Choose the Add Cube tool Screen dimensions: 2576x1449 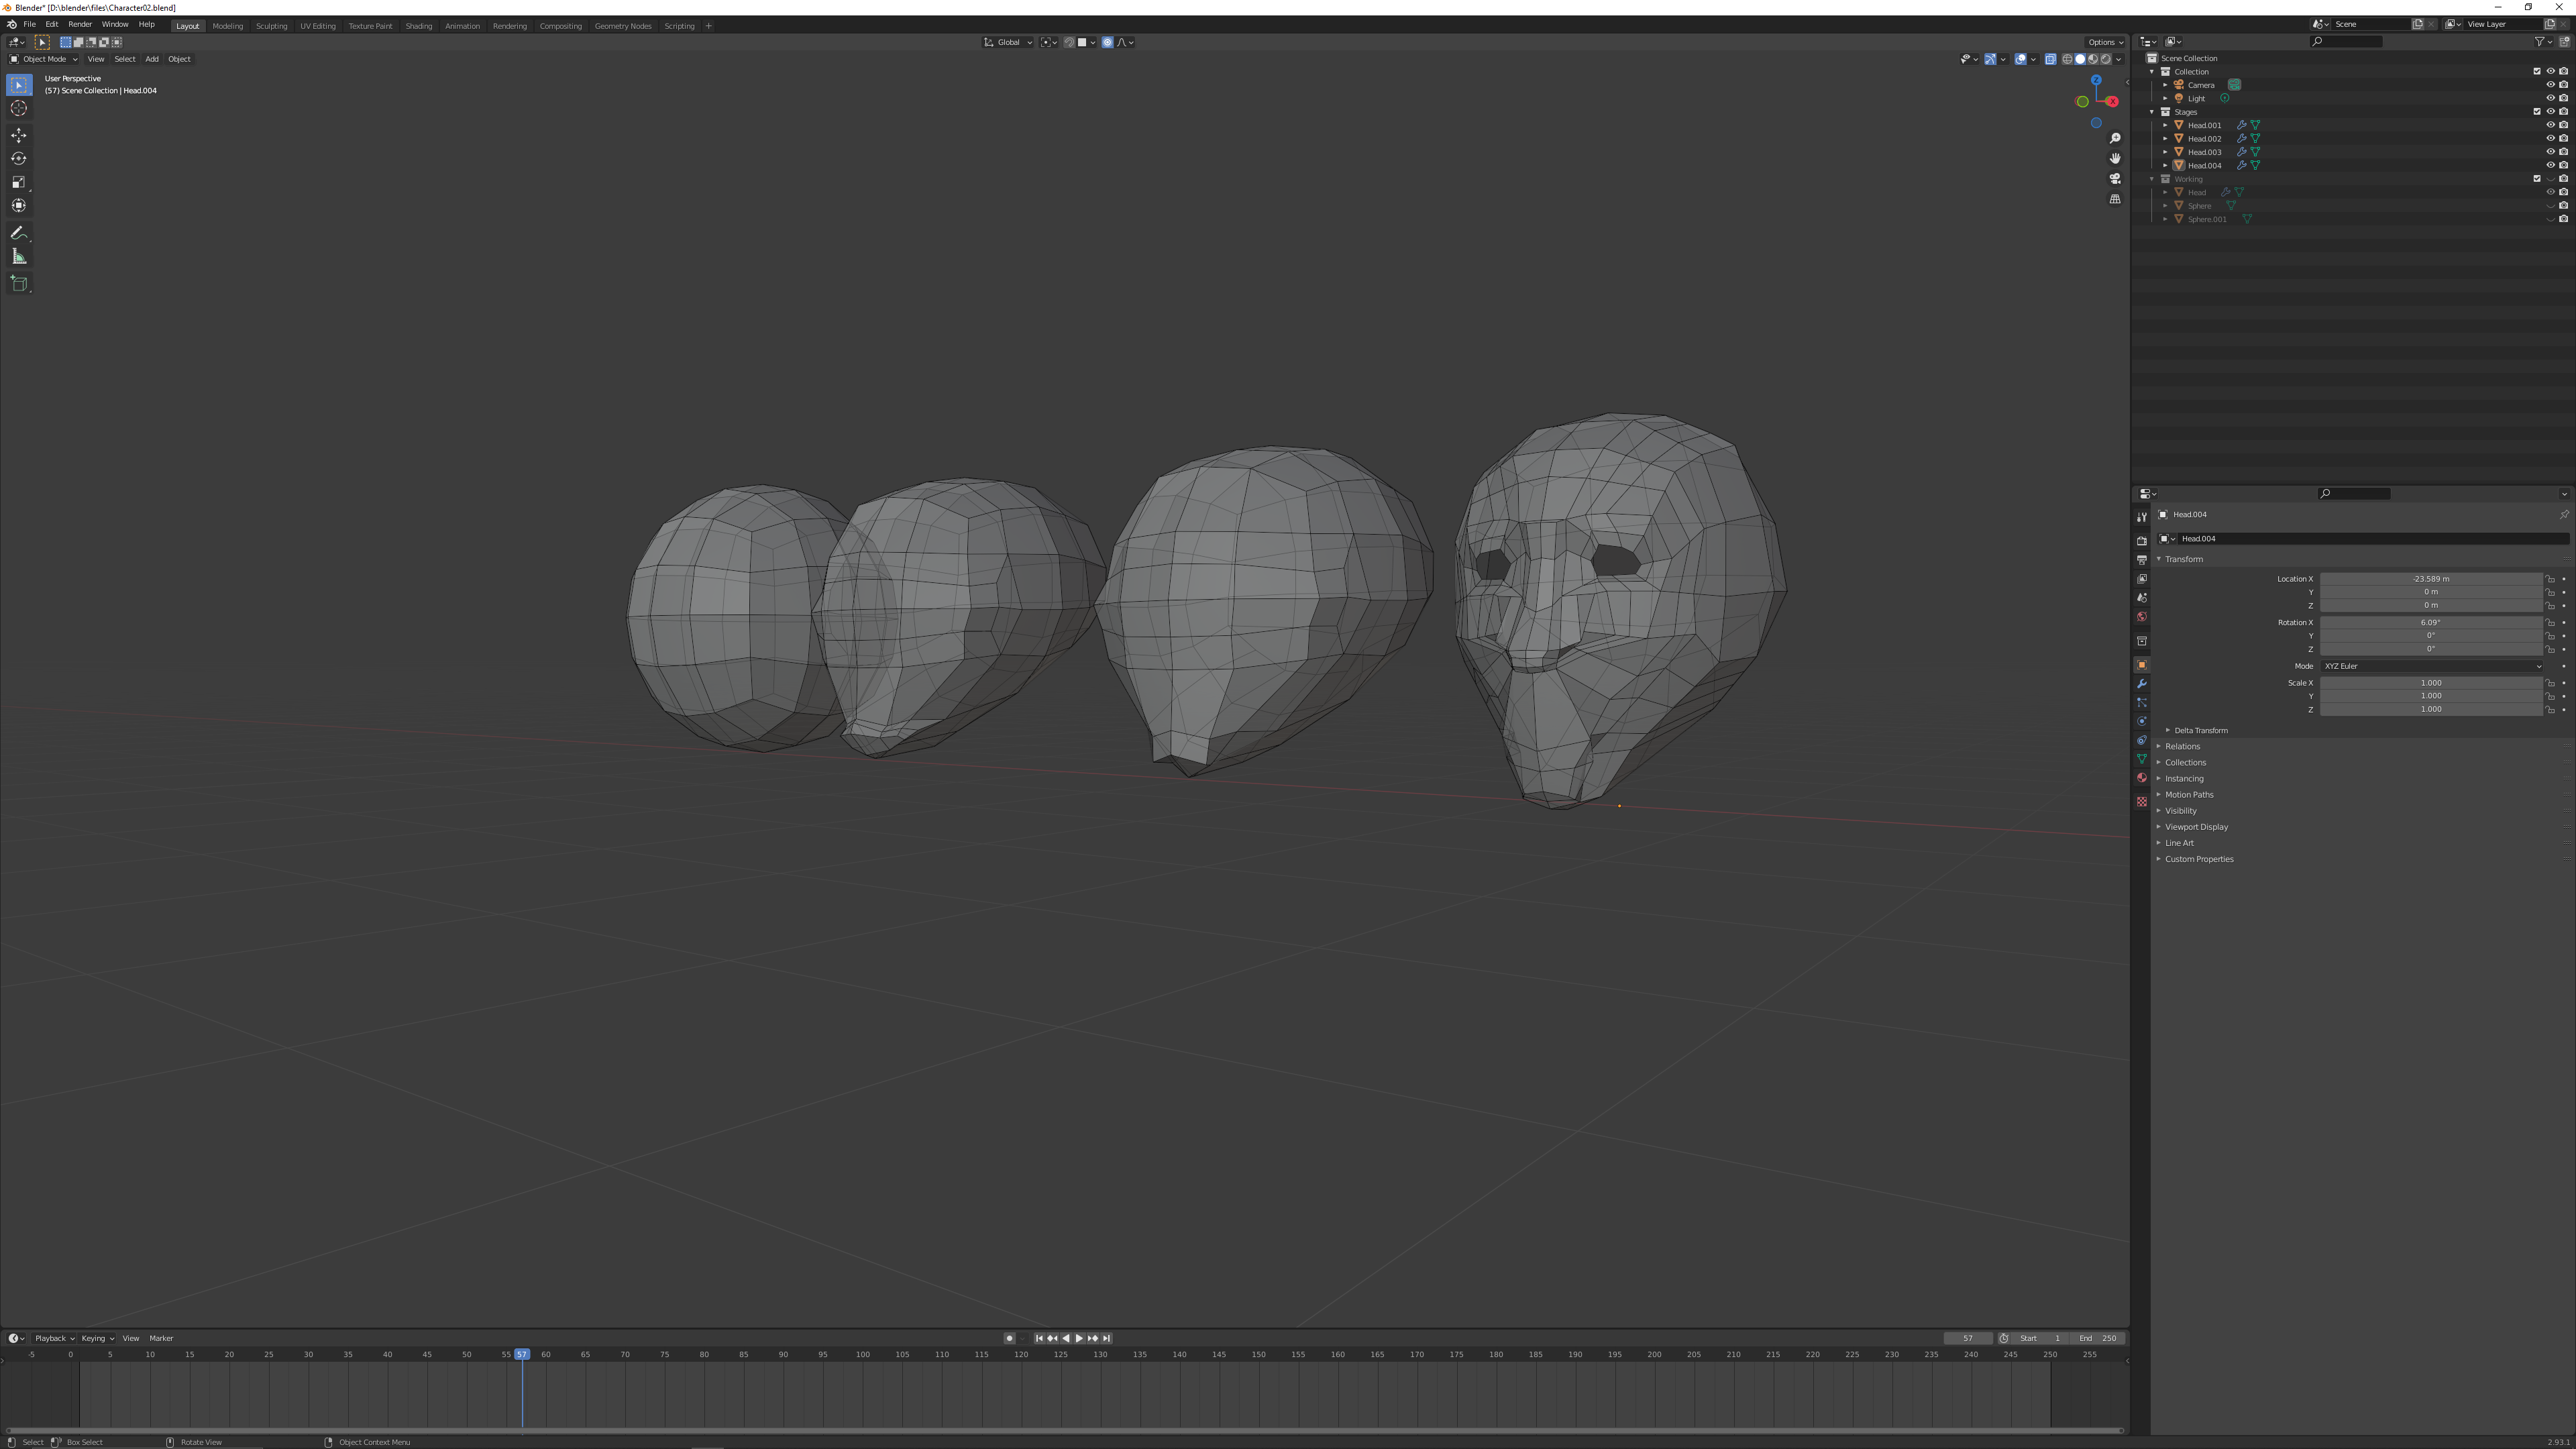click(x=19, y=284)
